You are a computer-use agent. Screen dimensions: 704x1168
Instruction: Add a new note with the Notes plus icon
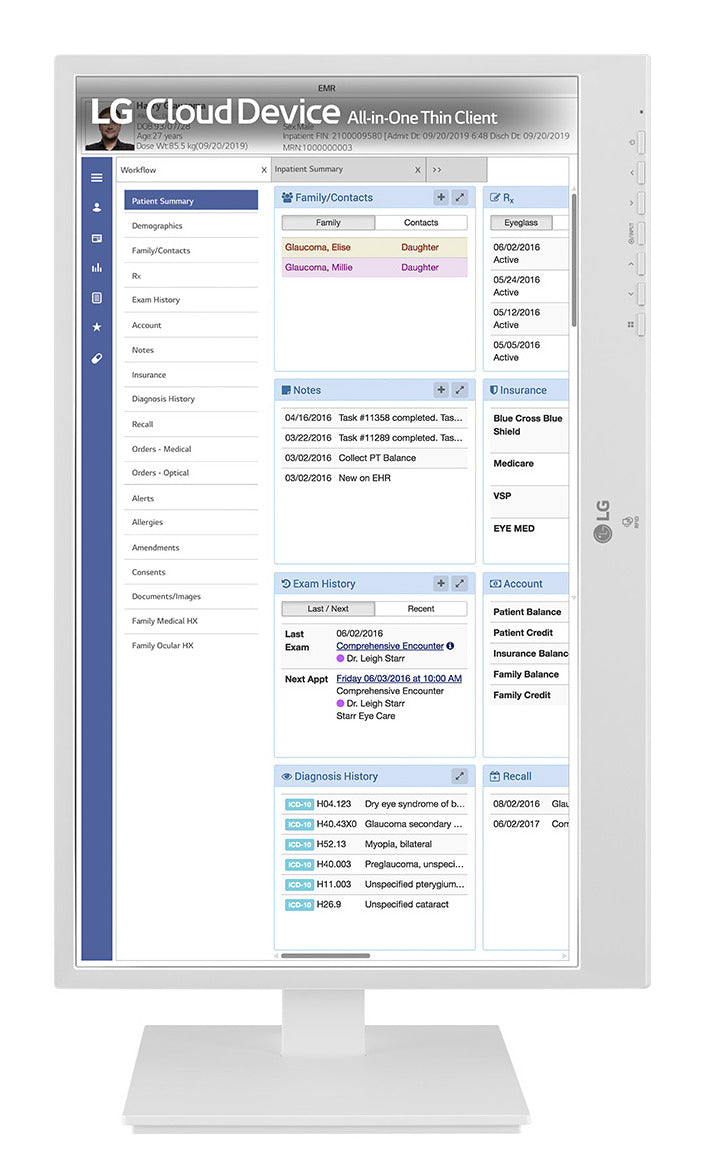[x=441, y=390]
